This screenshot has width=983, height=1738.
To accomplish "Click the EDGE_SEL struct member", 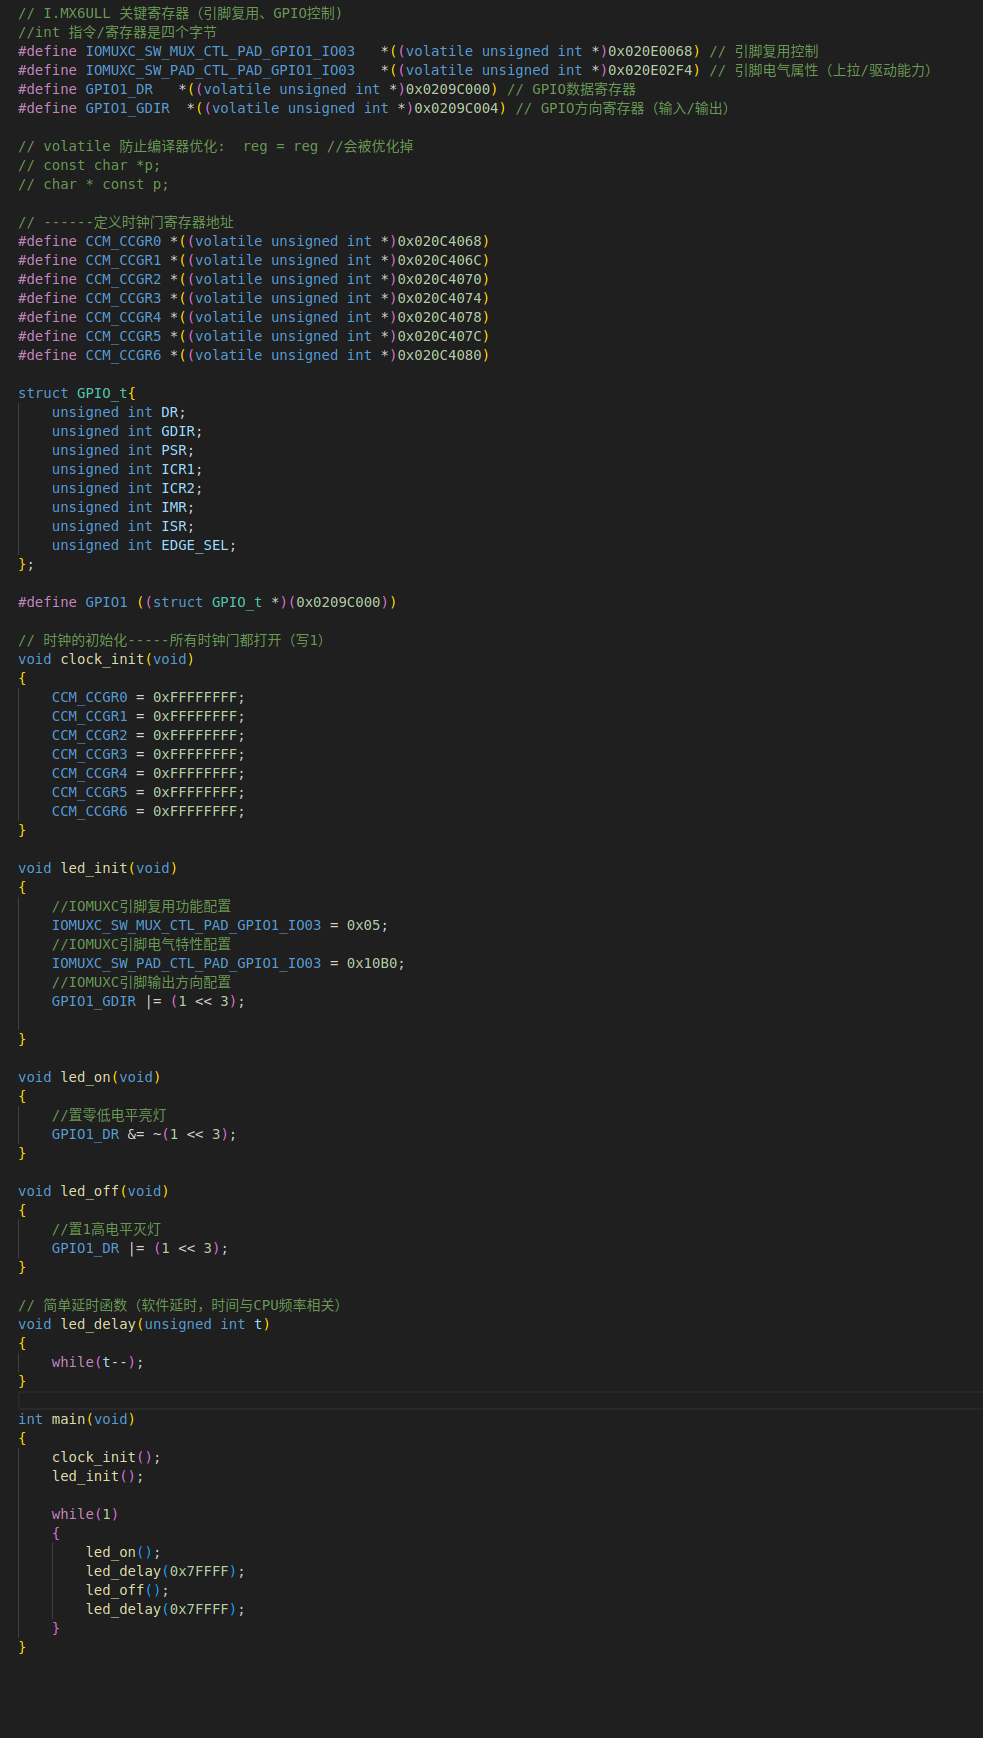I will [x=194, y=545].
